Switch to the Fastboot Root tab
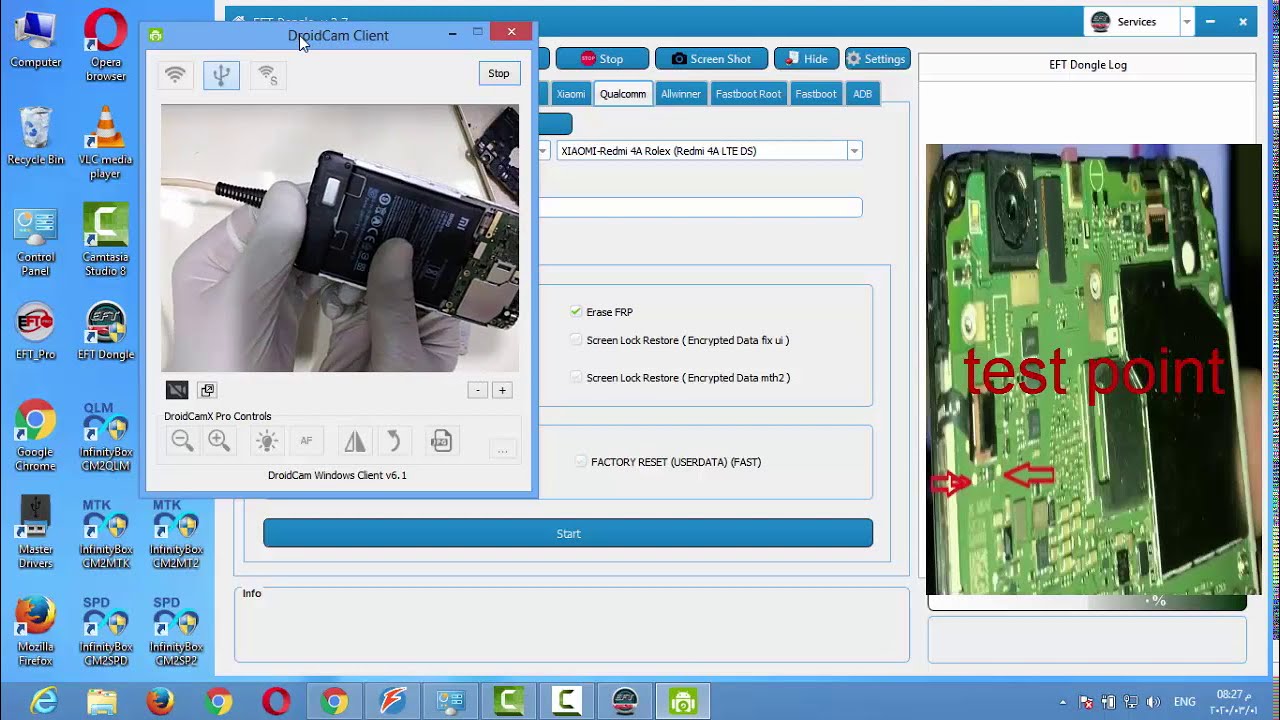 pyautogui.click(x=748, y=94)
